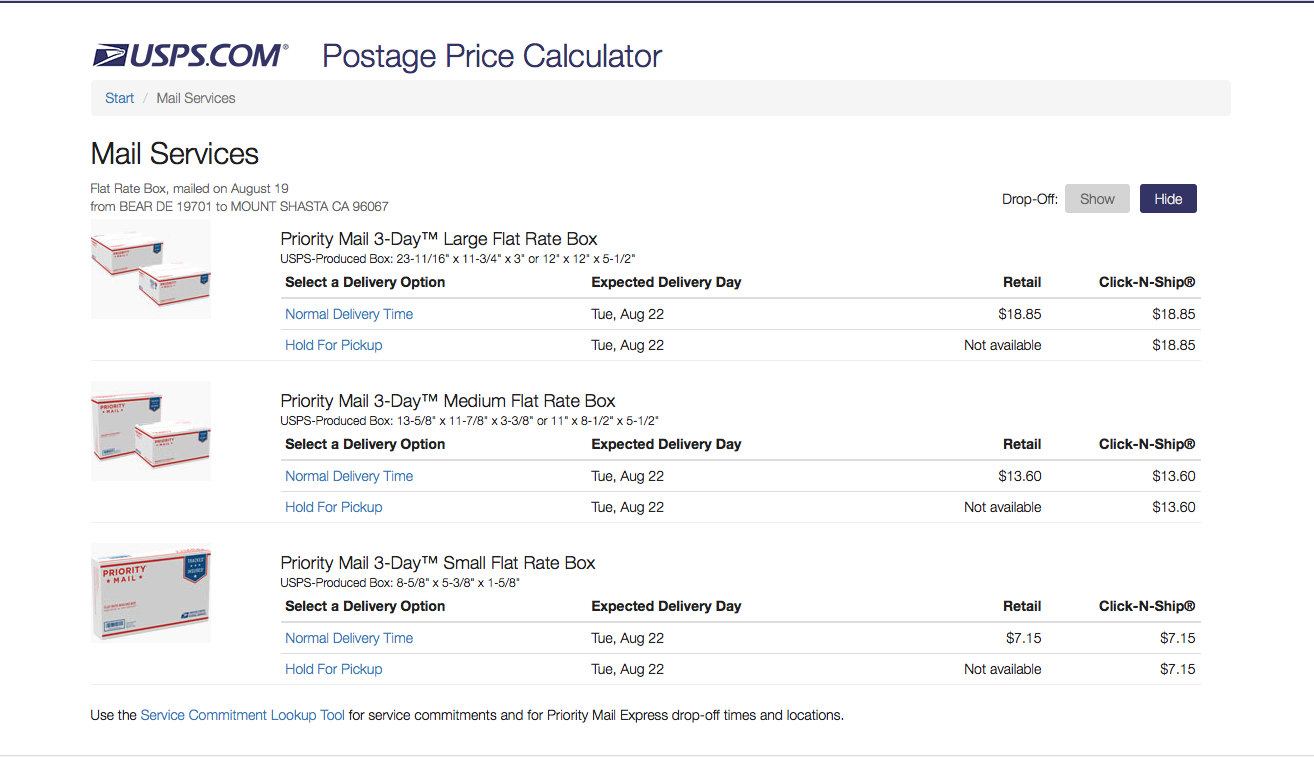Select Normal Delivery Time for Small Flat Rate Box
The image size is (1314, 757).
click(349, 638)
